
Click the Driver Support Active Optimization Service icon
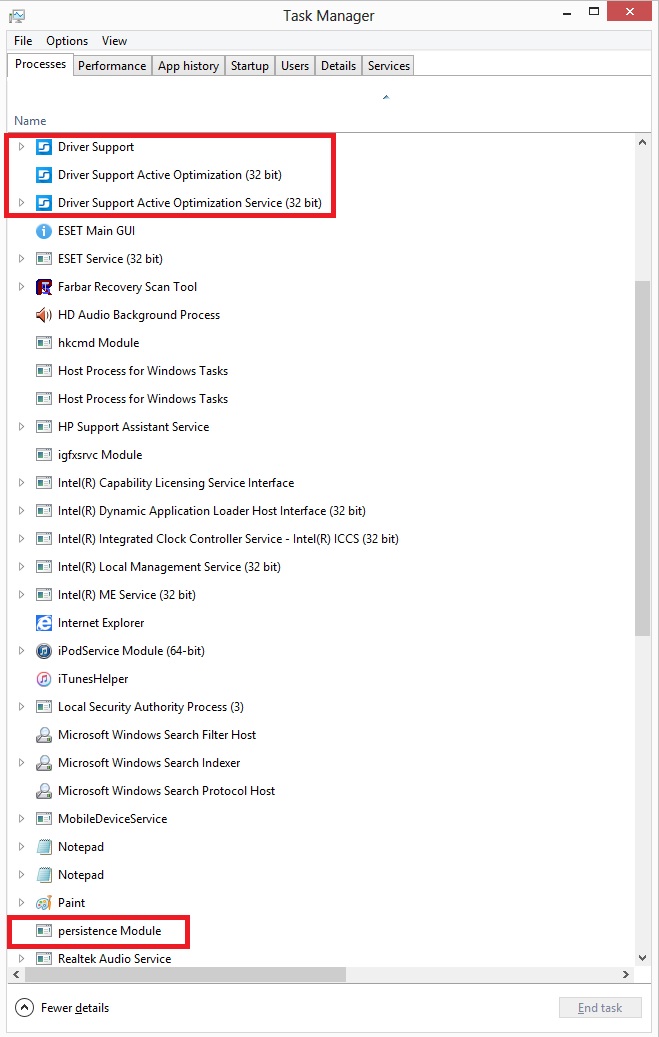(x=44, y=202)
